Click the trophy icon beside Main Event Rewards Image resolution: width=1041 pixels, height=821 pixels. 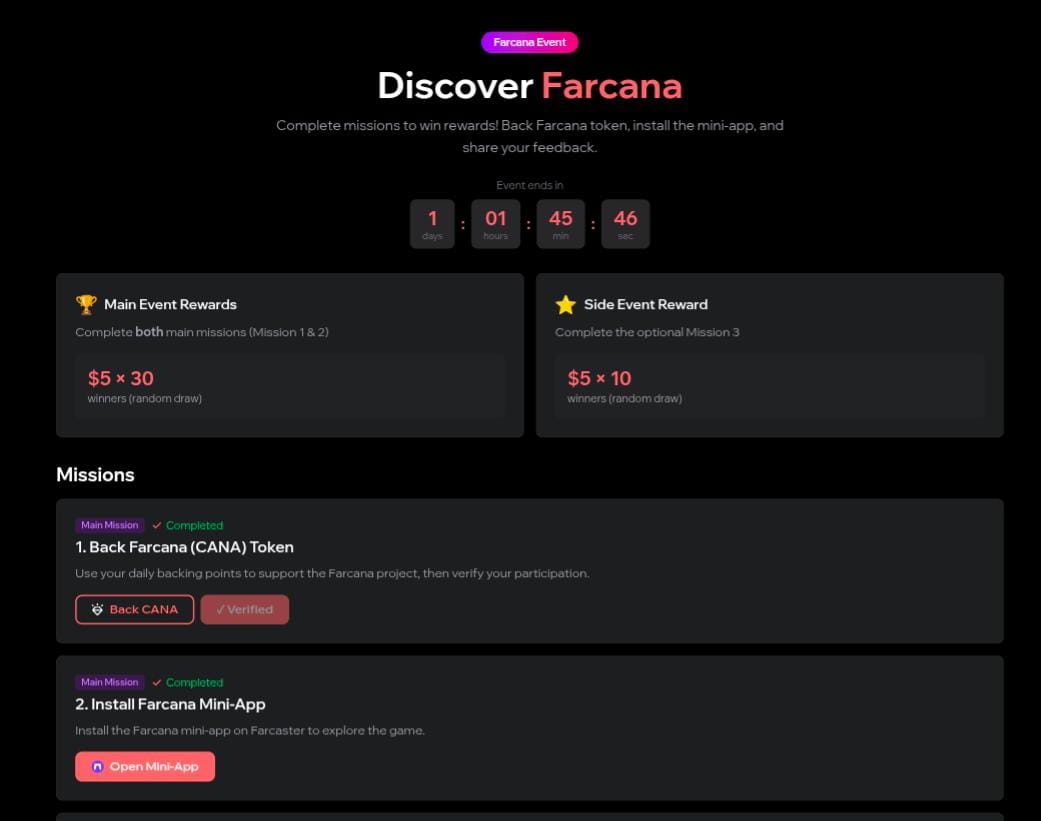pos(86,305)
